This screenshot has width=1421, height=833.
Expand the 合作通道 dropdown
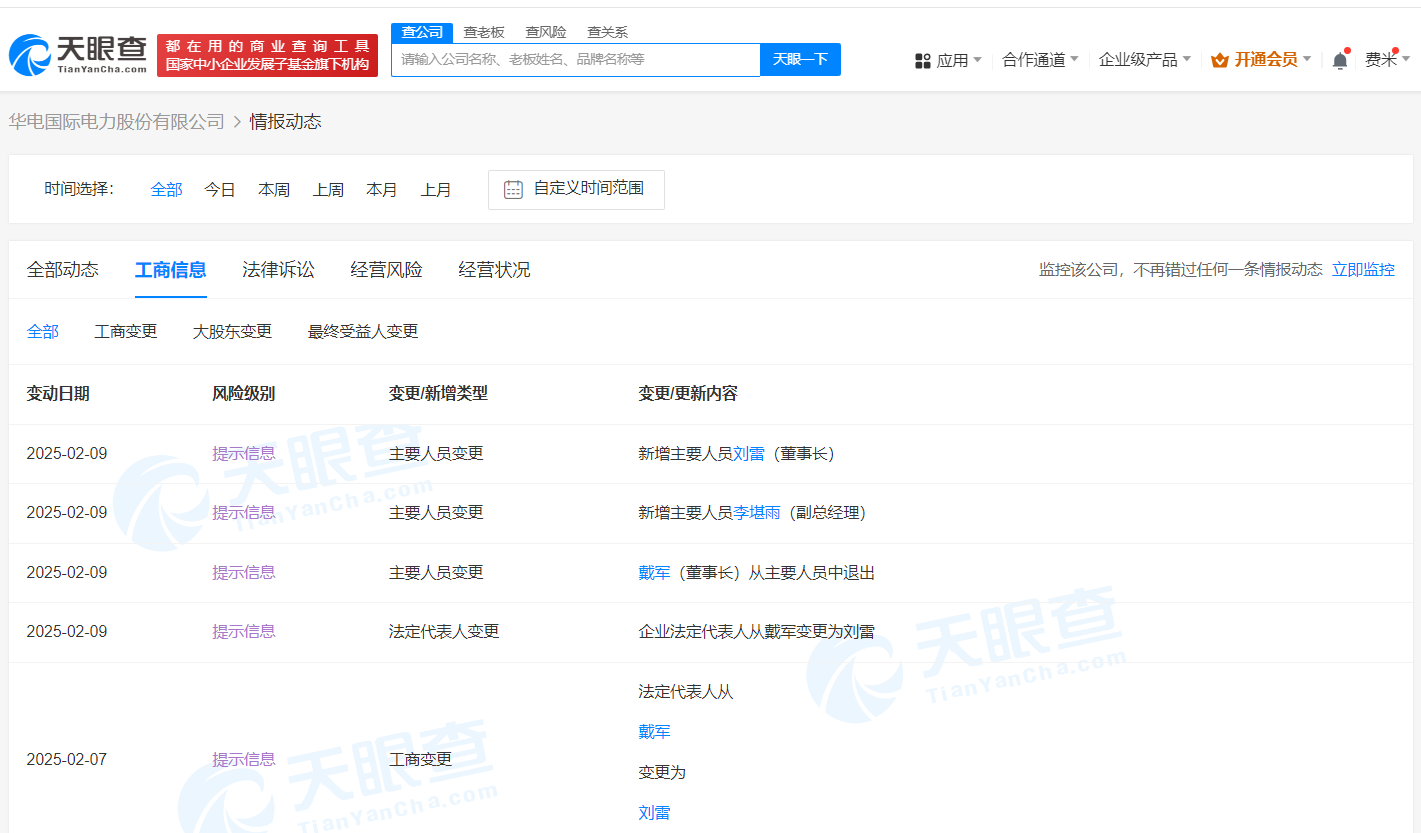[x=1032, y=59]
